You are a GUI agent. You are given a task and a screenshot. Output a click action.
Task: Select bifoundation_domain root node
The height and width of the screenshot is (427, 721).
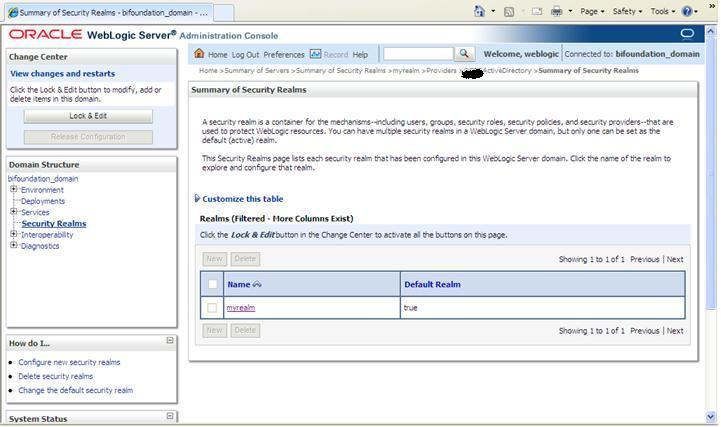point(43,178)
